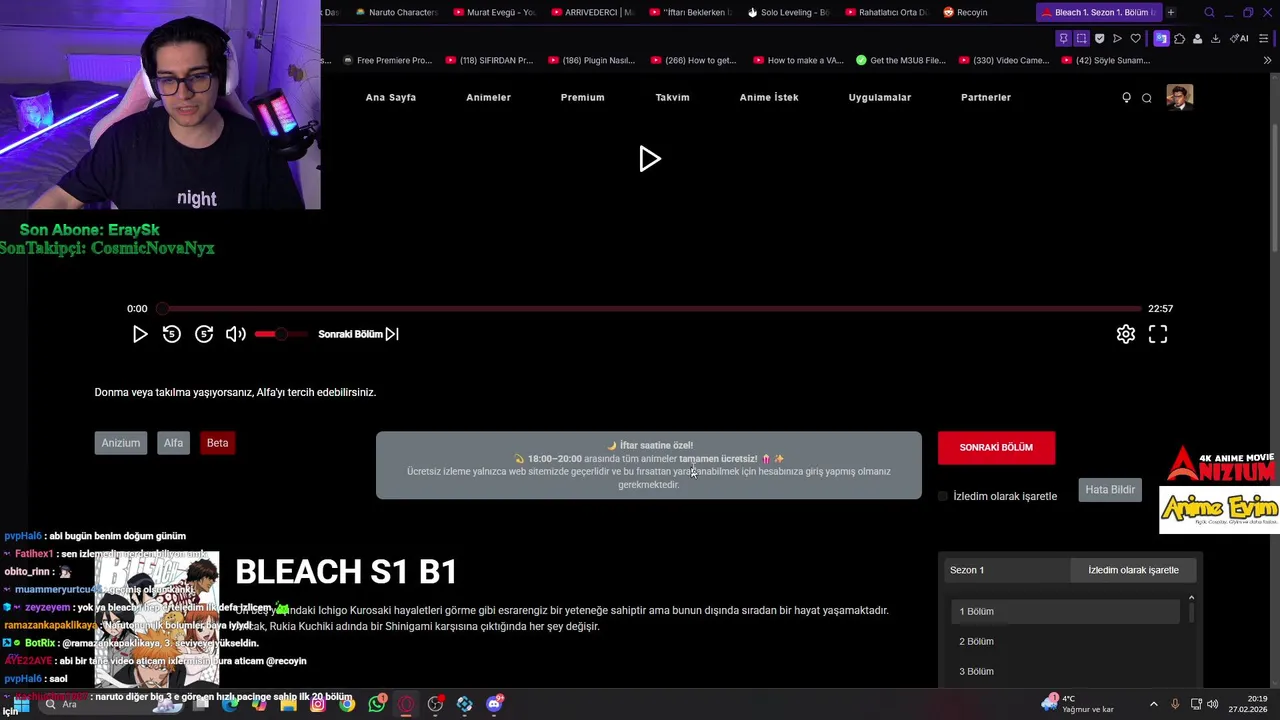The height and width of the screenshot is (720, 1280).
Task: Open the Get the M3U8 File bookmark
Action: coord(901,60)
